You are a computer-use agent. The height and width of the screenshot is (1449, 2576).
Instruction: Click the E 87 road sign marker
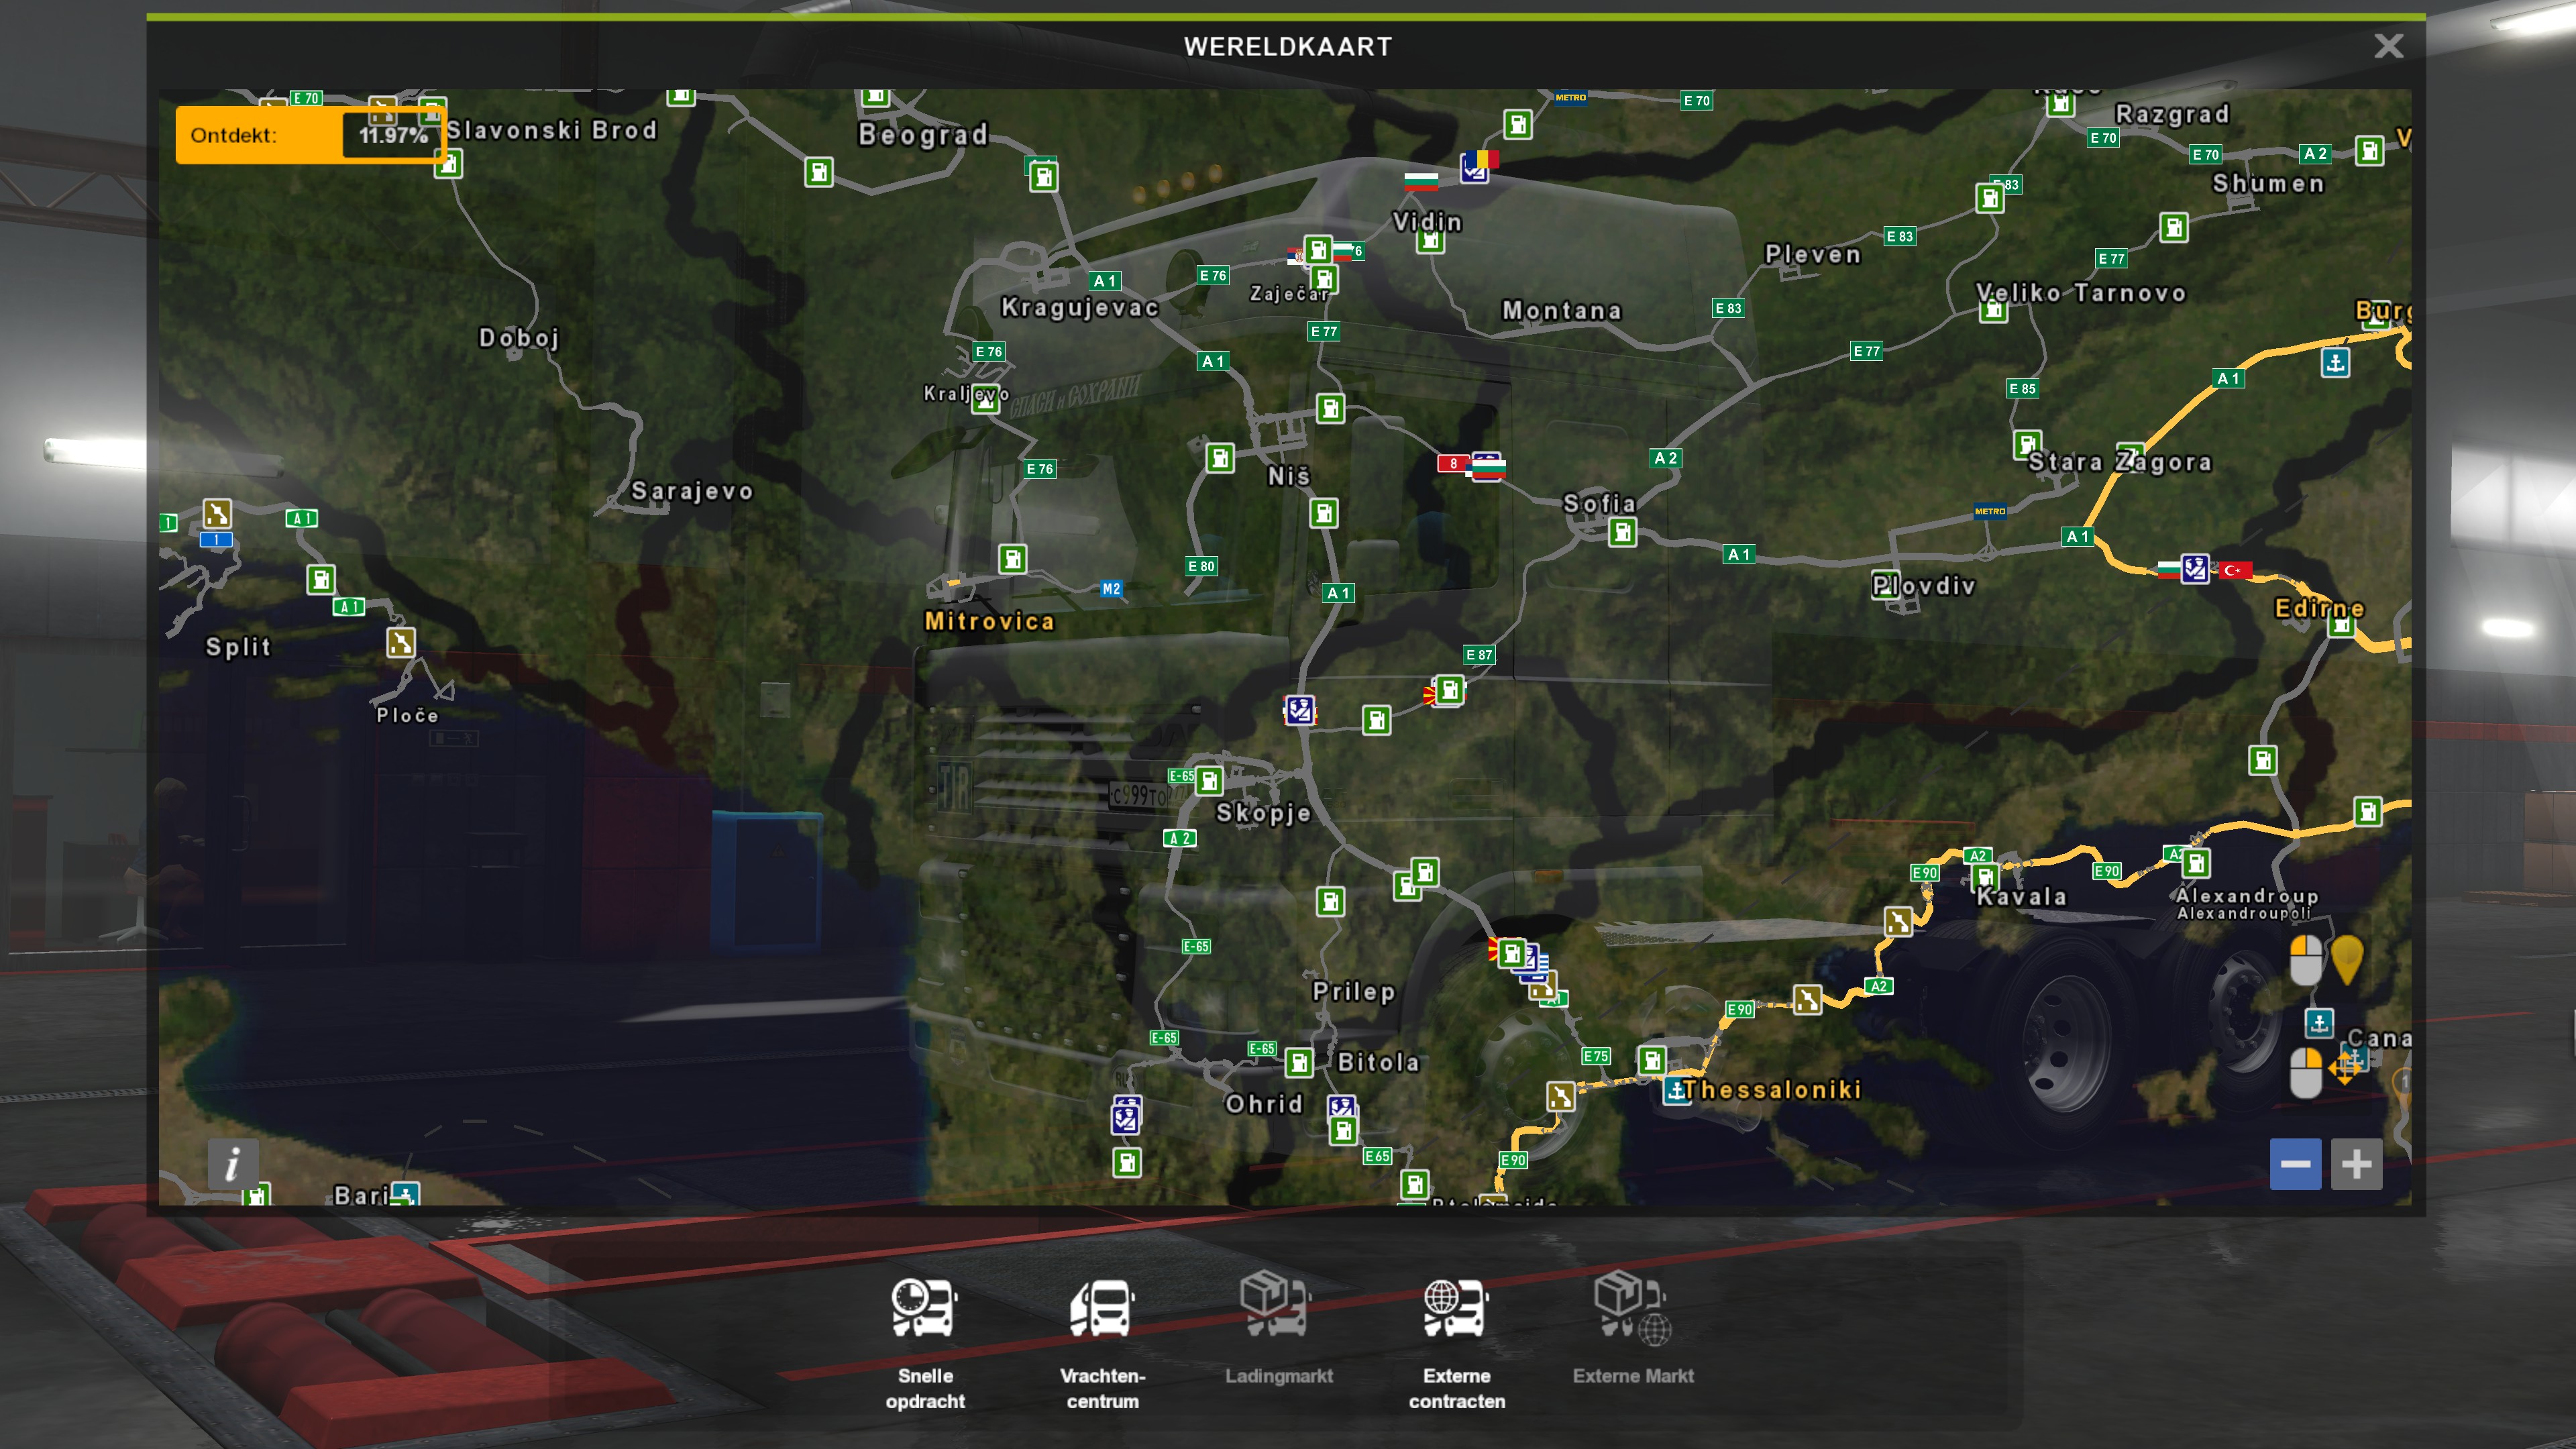(1478, 655)
